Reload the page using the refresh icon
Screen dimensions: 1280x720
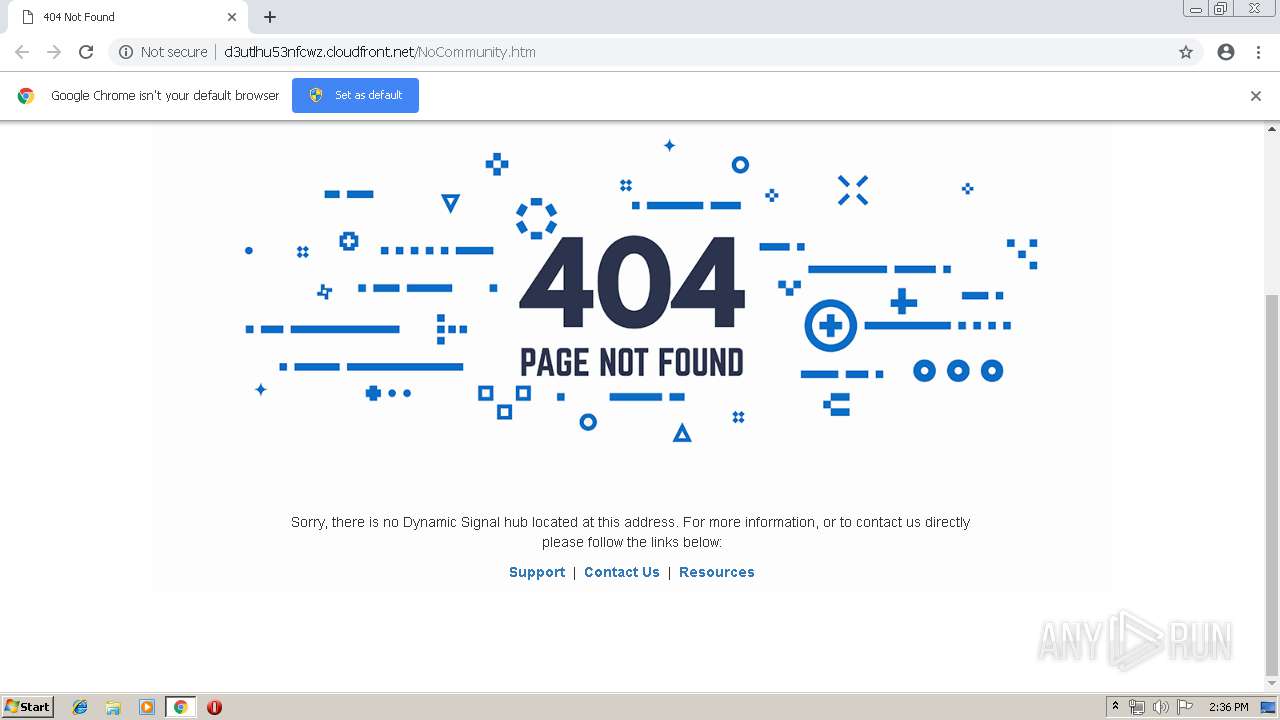click(x=86, y=52)
